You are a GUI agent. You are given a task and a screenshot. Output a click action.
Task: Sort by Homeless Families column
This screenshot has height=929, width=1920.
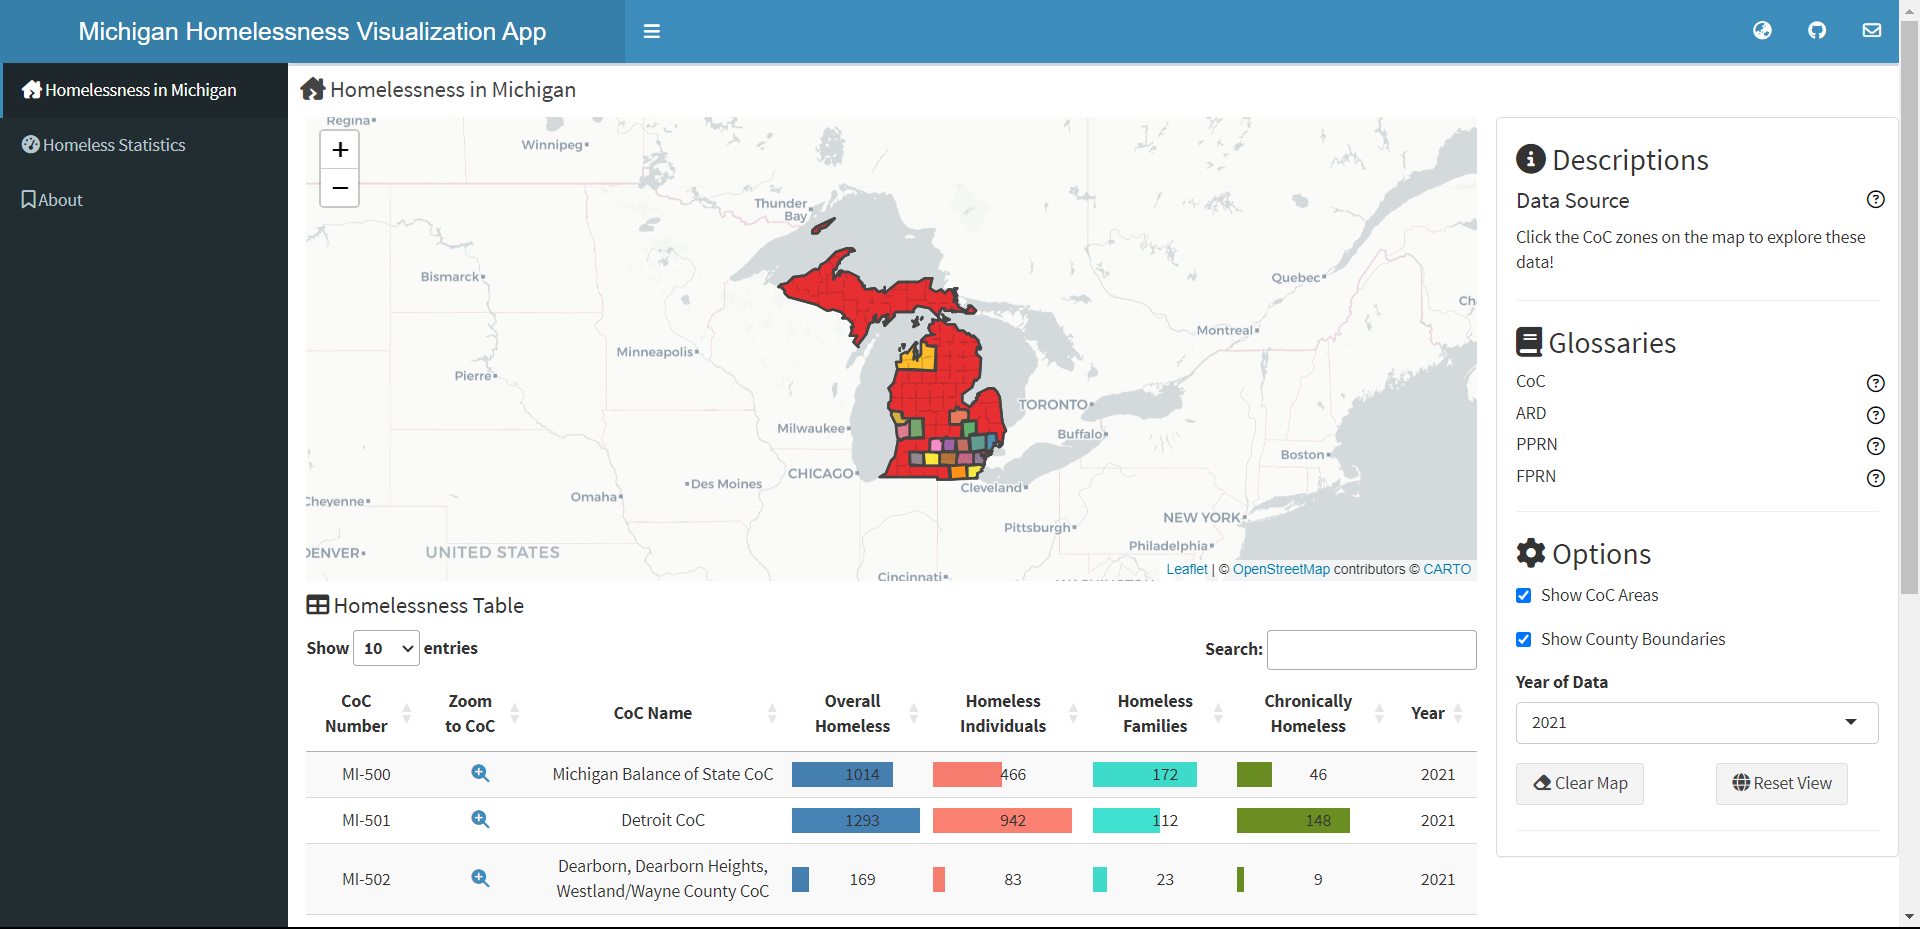[x=1163, y=713]
